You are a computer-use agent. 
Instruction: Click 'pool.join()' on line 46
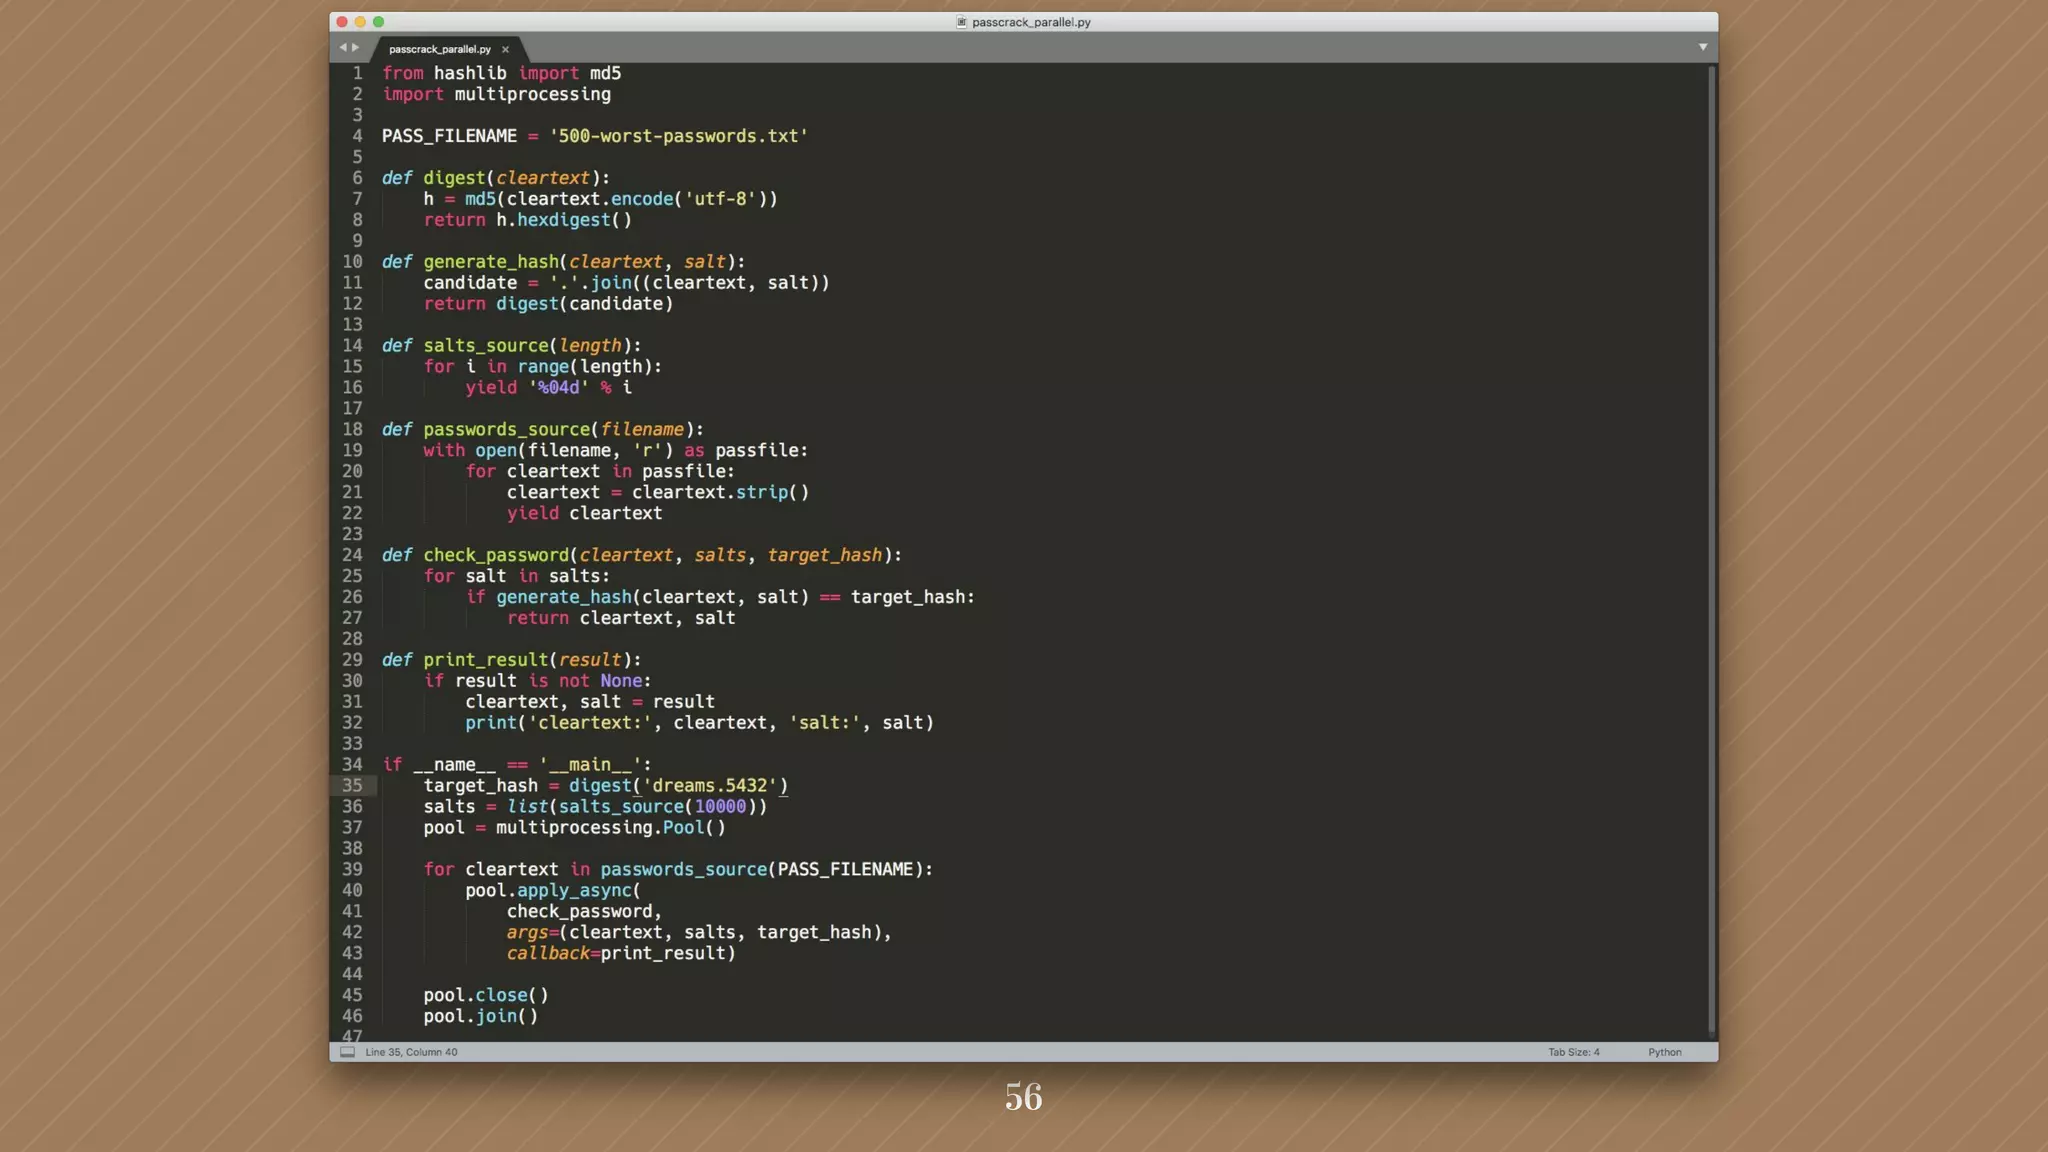pos(481,1017)
